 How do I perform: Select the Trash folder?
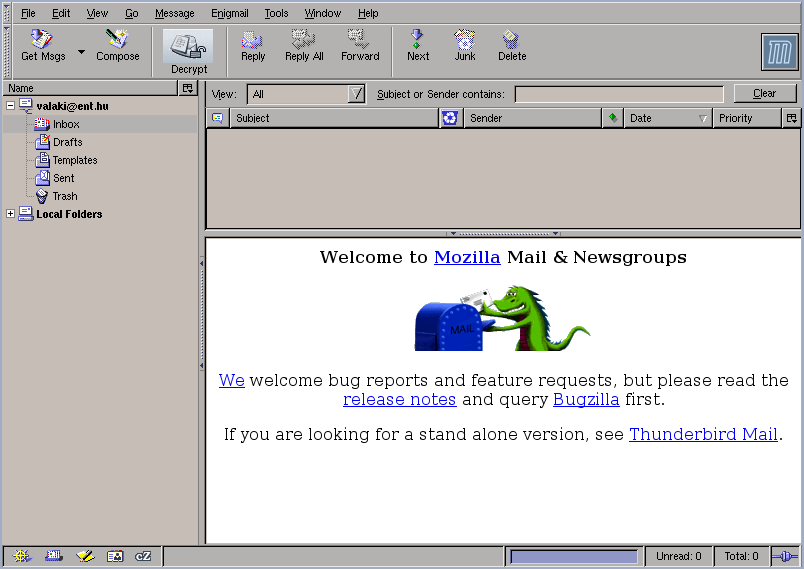(x=65, y=196)
